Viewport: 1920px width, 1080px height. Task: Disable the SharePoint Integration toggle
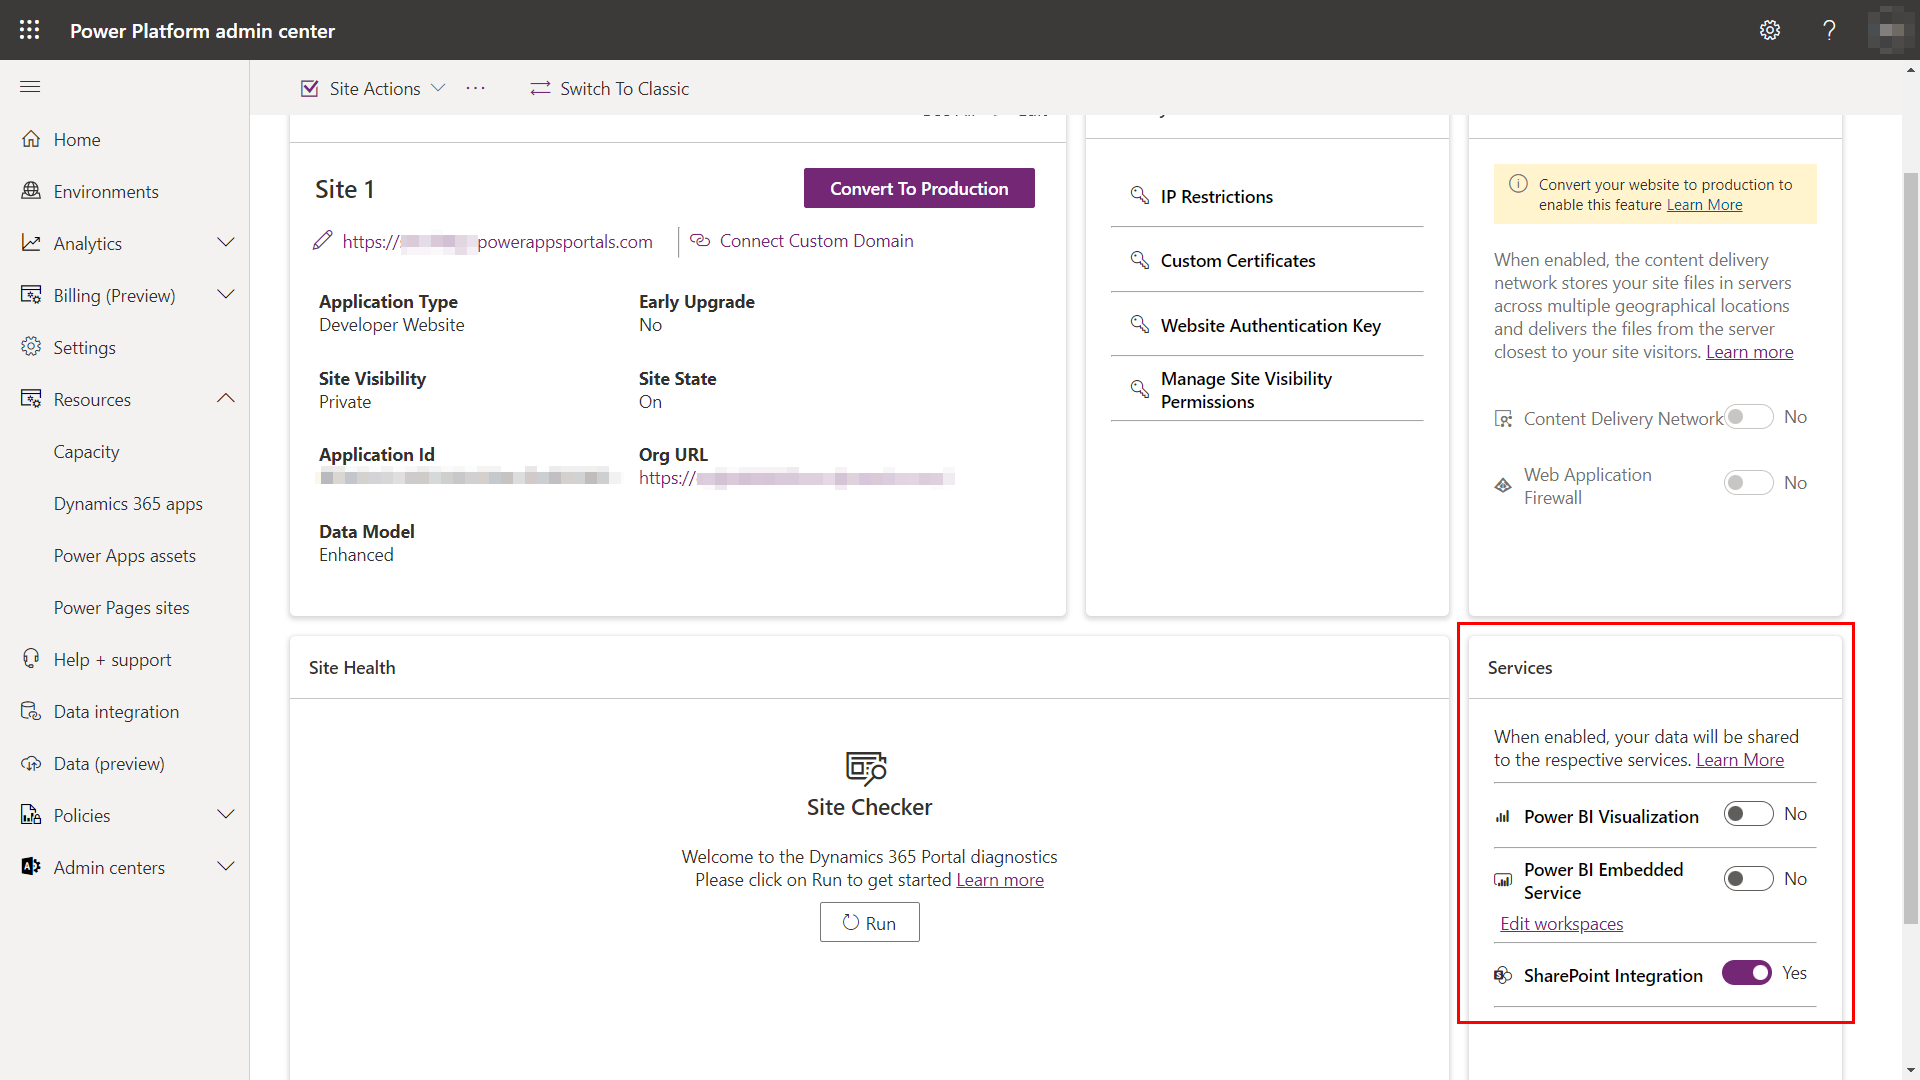coord(1745,973)
